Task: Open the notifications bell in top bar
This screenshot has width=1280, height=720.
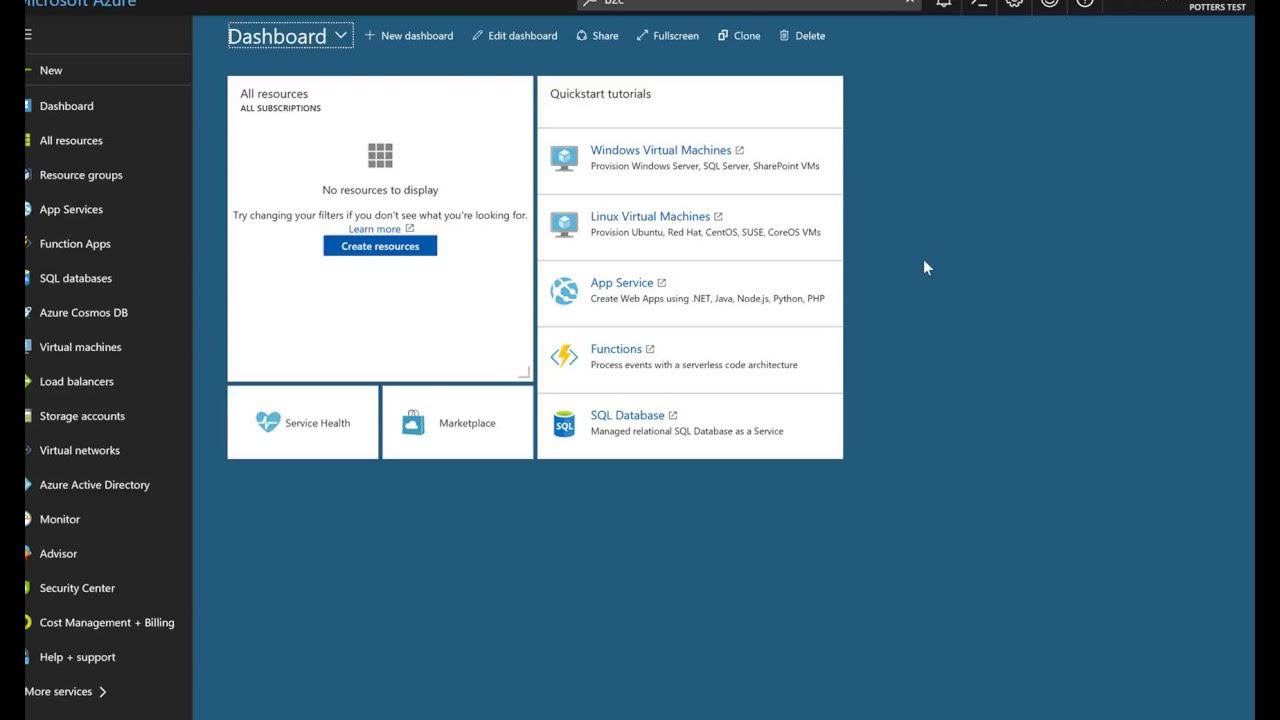Action: pos(944,3)
